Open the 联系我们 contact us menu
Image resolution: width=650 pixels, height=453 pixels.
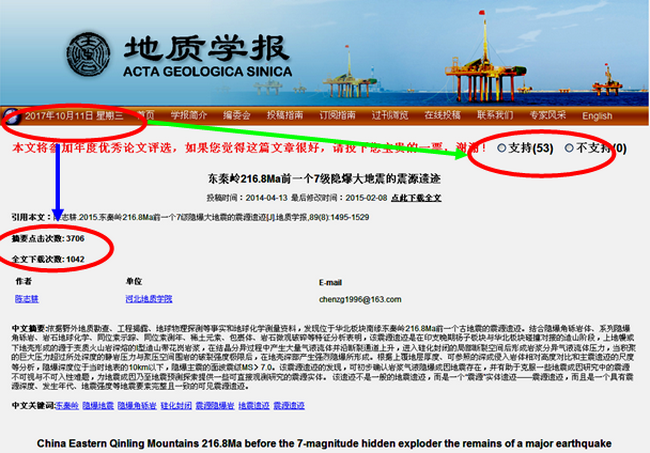point(495,115)
